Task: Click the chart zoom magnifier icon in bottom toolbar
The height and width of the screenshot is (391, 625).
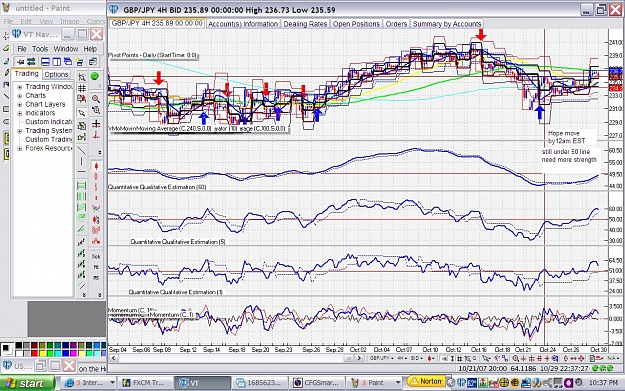Action: 515,358
